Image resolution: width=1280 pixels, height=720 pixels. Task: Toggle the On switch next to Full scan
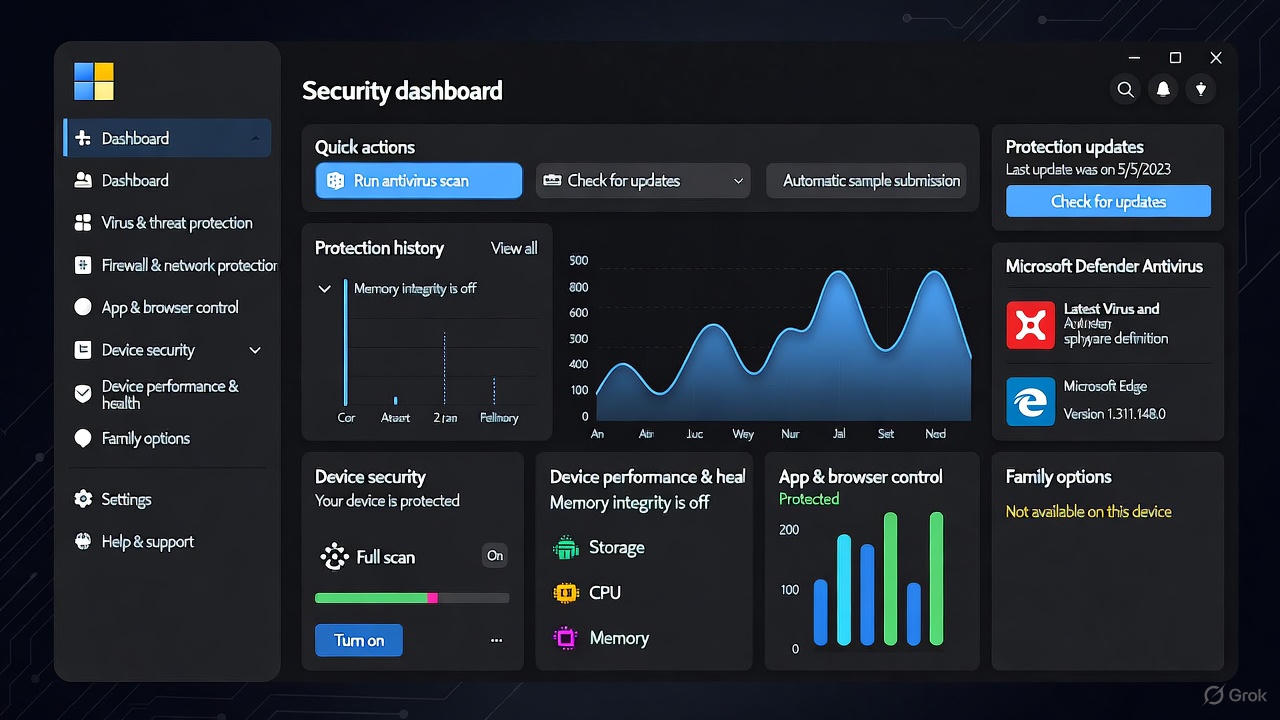(495, 555)
